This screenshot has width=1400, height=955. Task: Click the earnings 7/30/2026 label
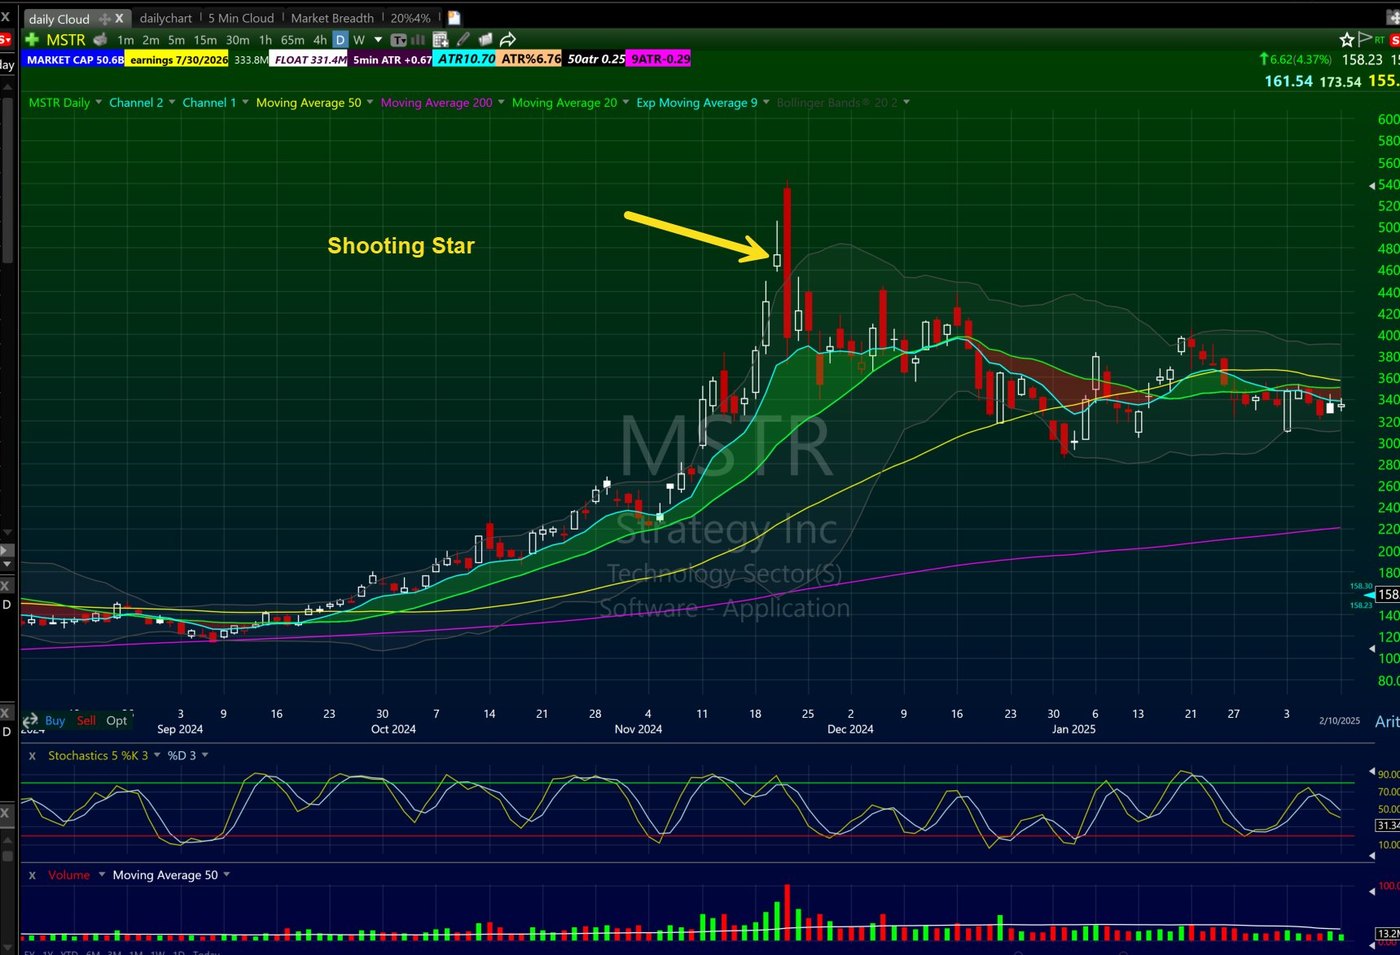click(x=178, y=60)
